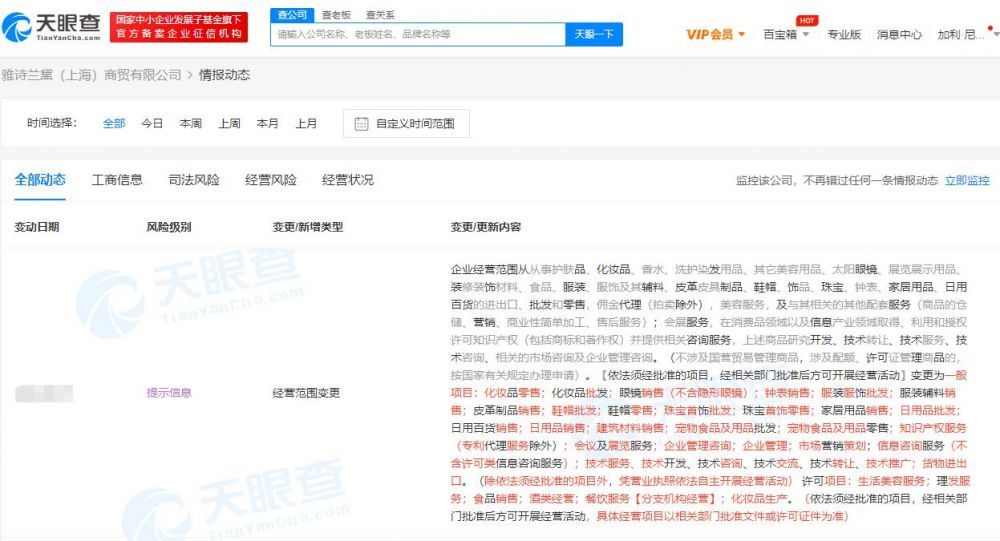Select 本周 time filter
The image size is (1000, 541).
[191, 124]
